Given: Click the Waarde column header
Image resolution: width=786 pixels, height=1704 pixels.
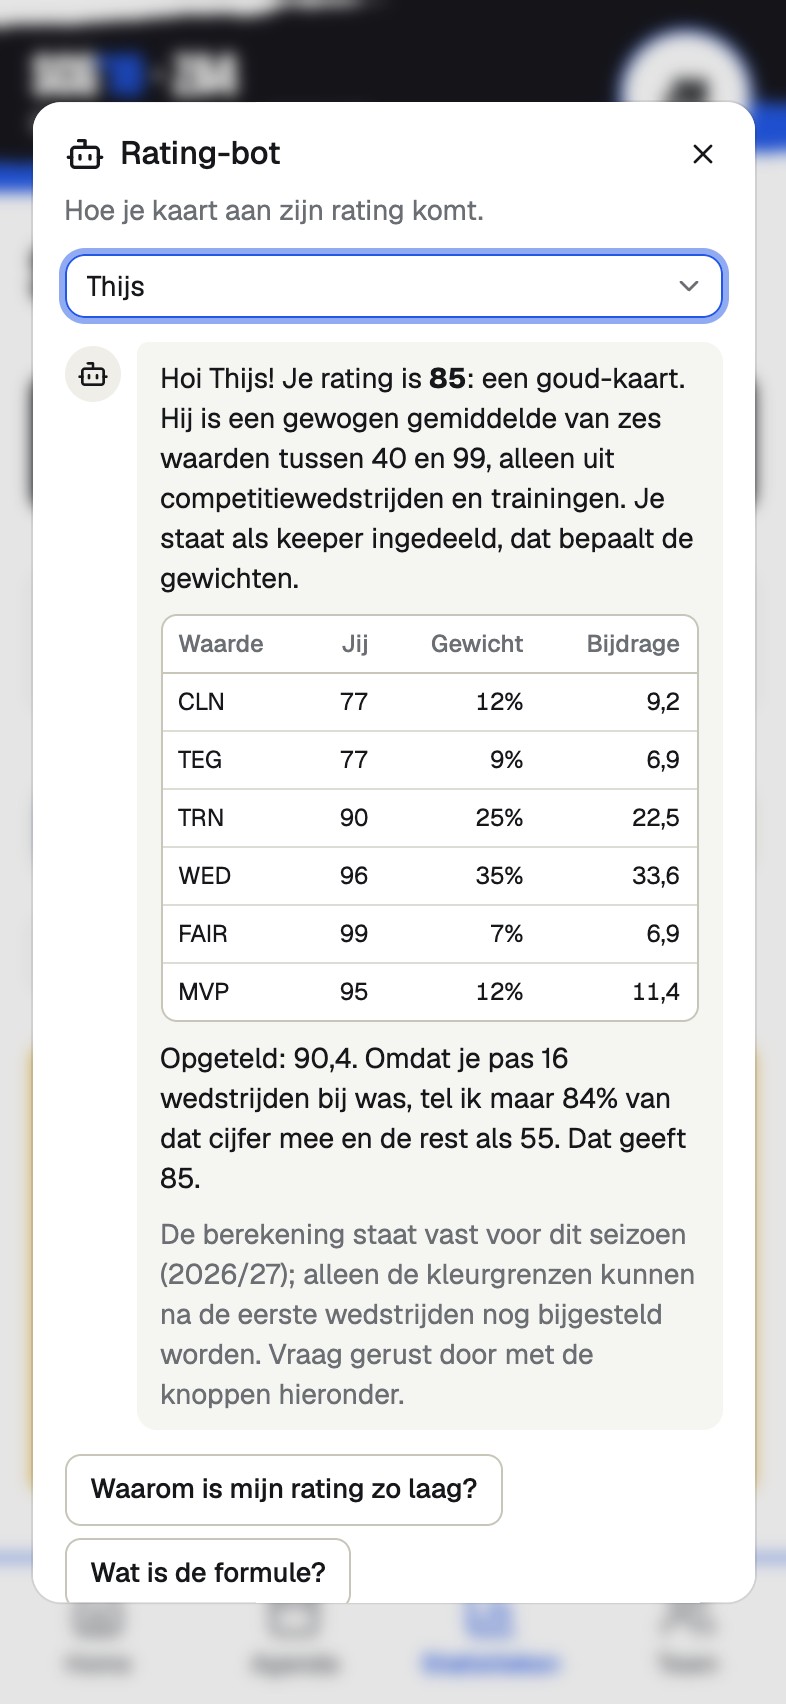Looking at the screenshot, I should point(221,644).
